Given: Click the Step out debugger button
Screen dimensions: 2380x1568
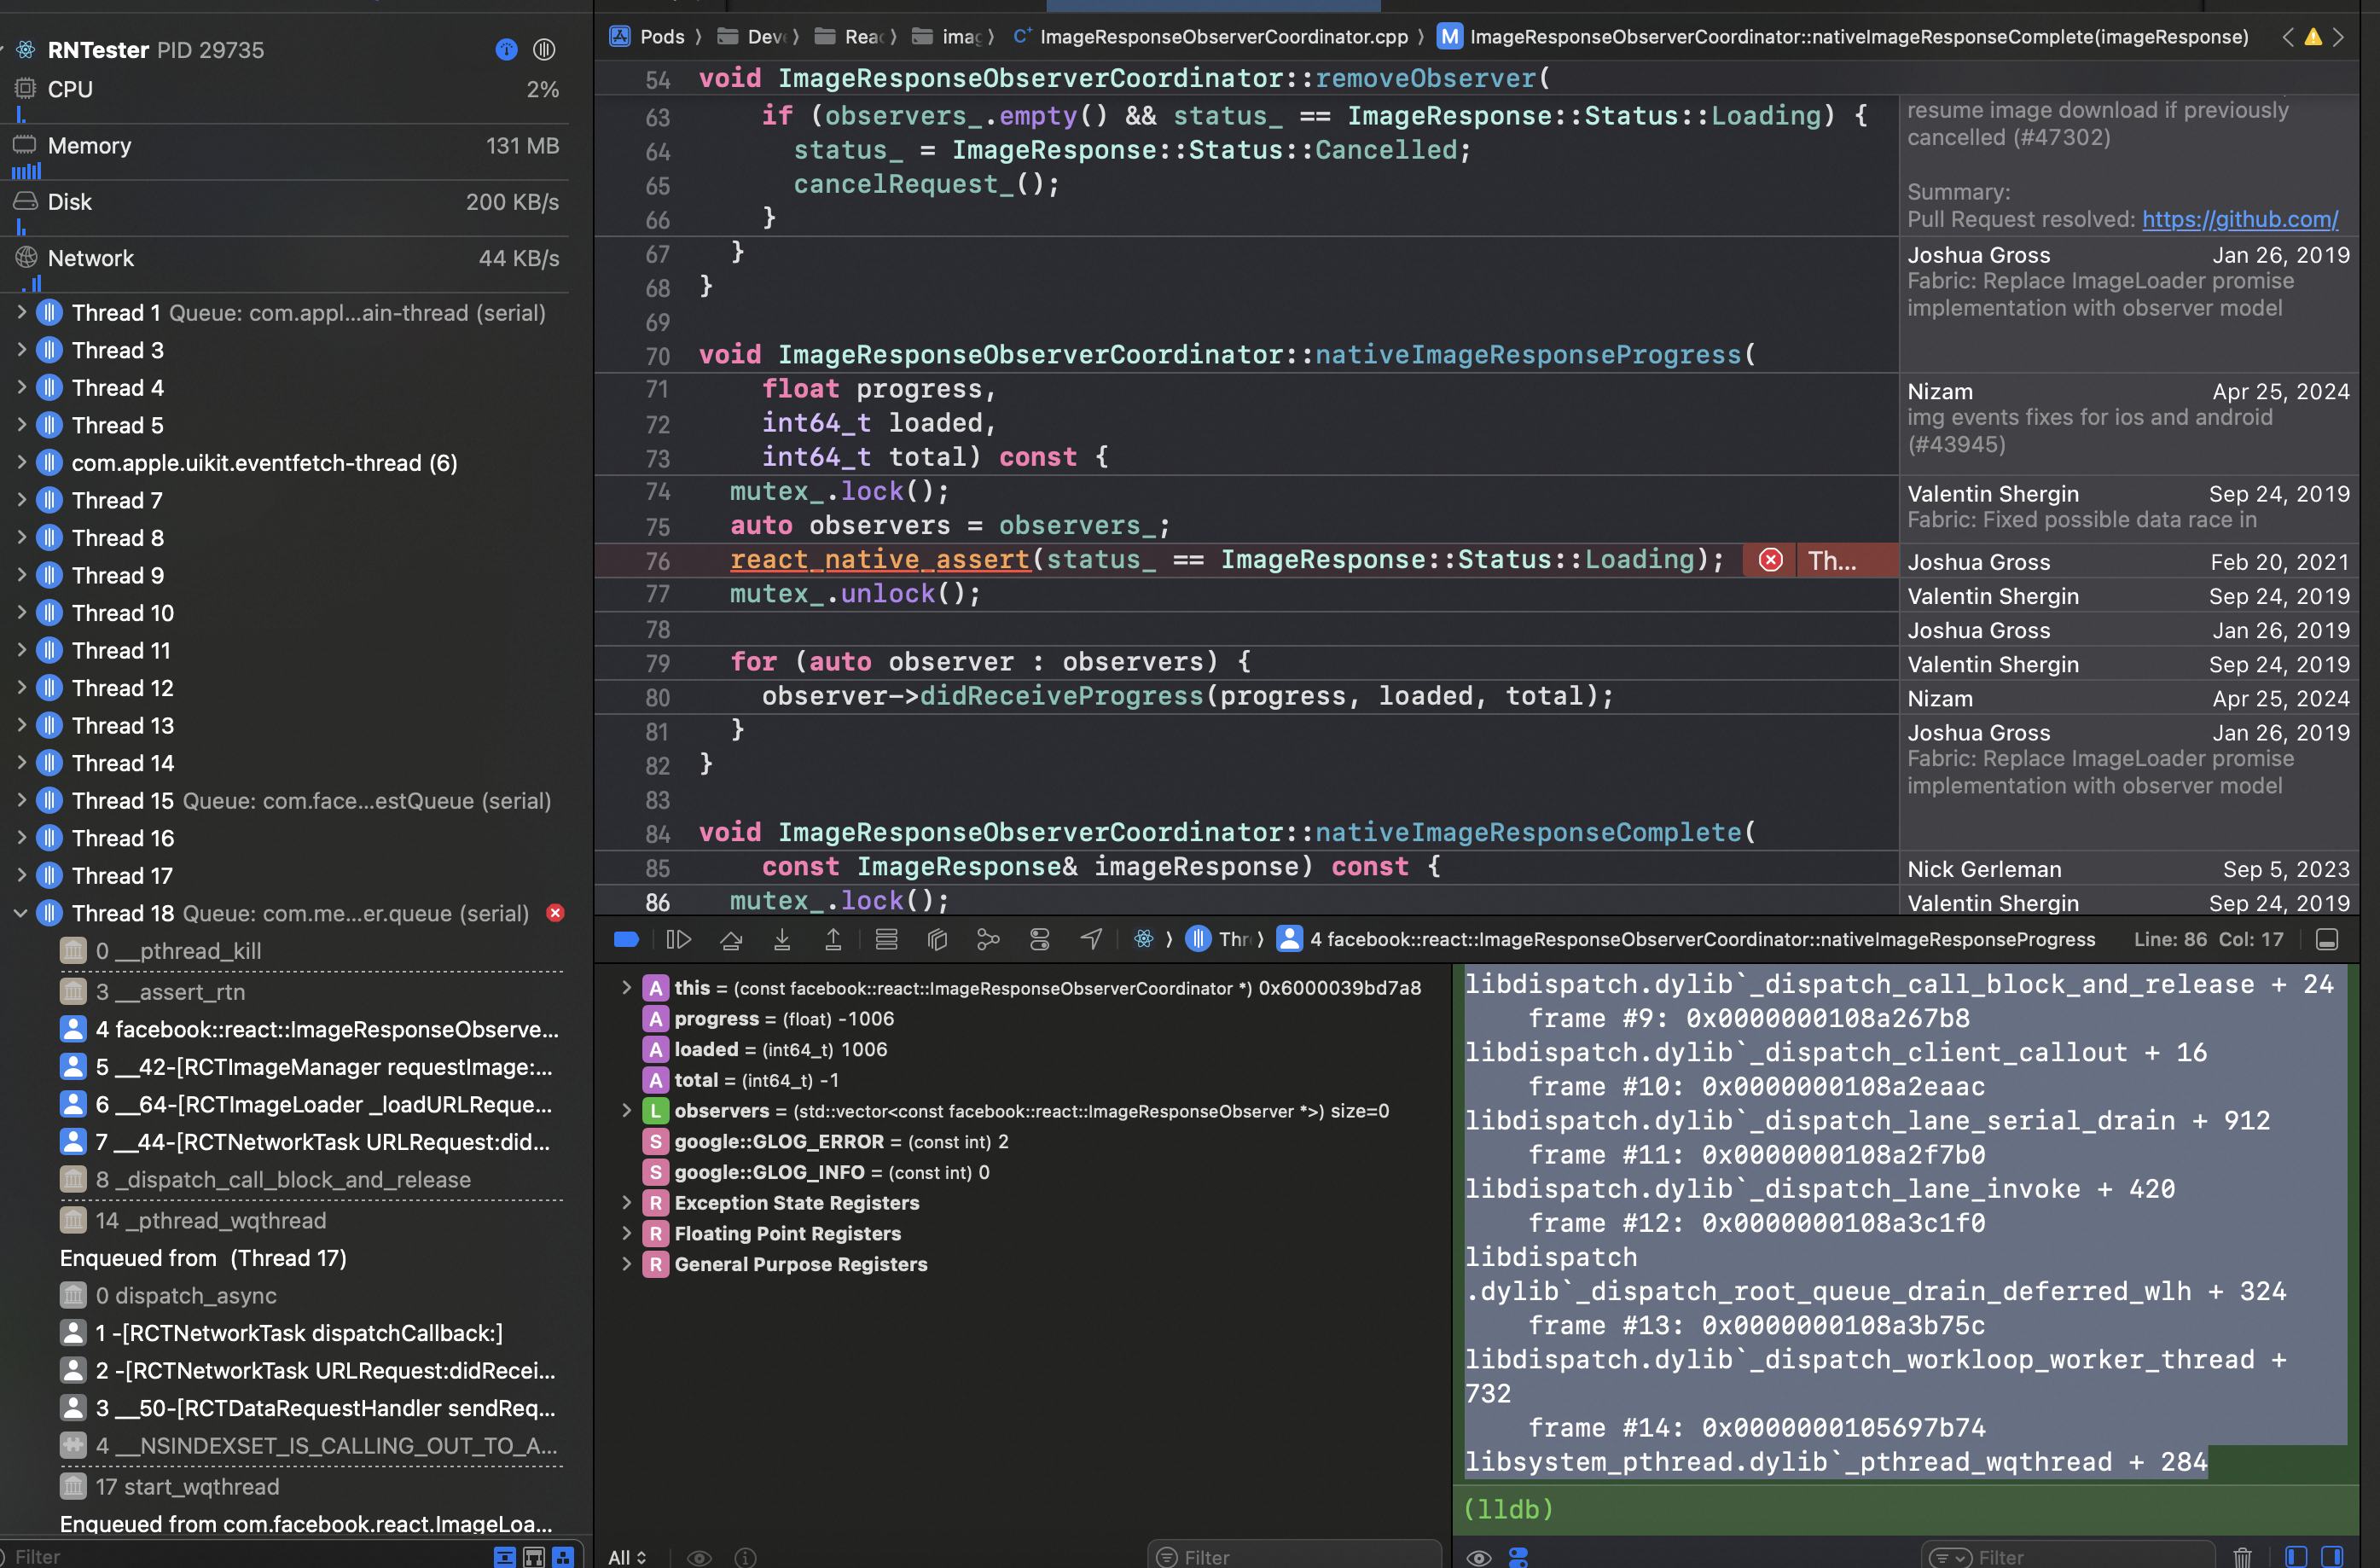Looking at the screenshot, I should click(833, 939).
